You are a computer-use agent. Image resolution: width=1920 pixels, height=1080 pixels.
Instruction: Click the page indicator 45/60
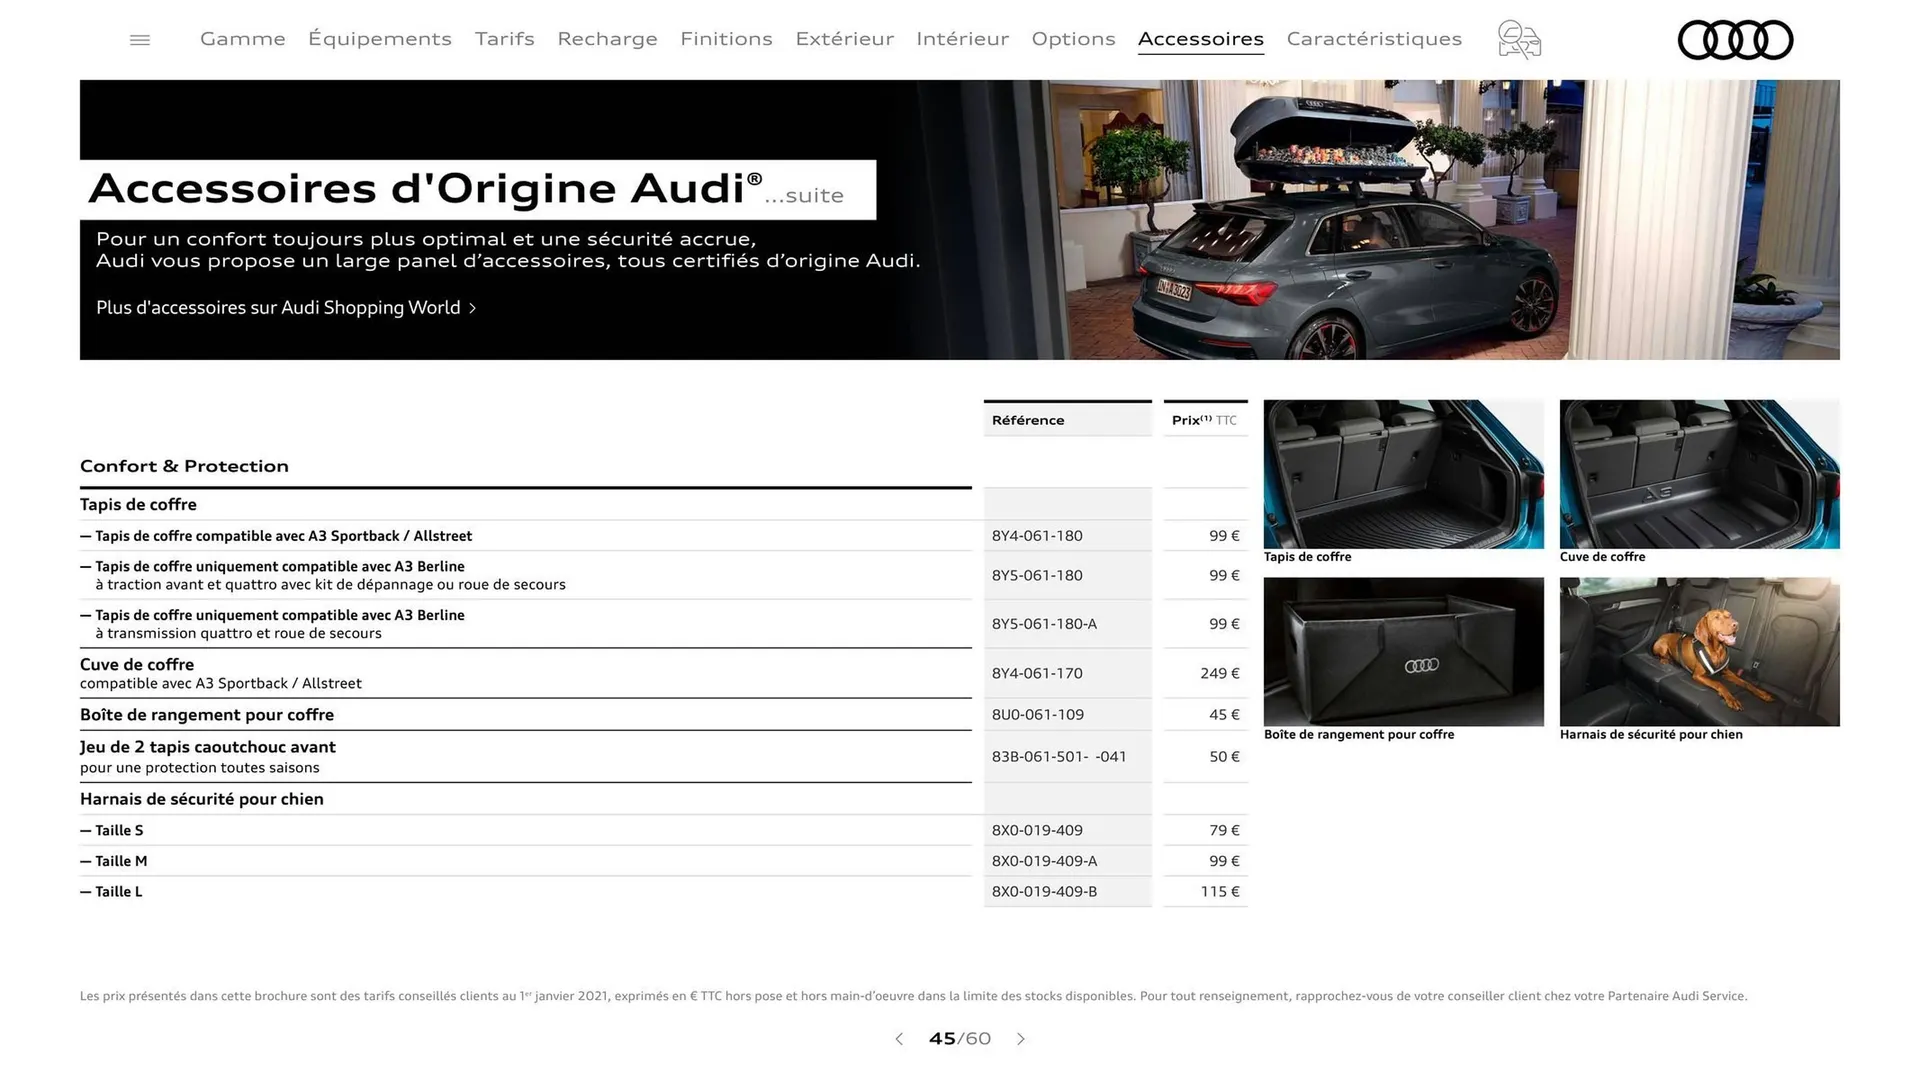coord(960,1039)
